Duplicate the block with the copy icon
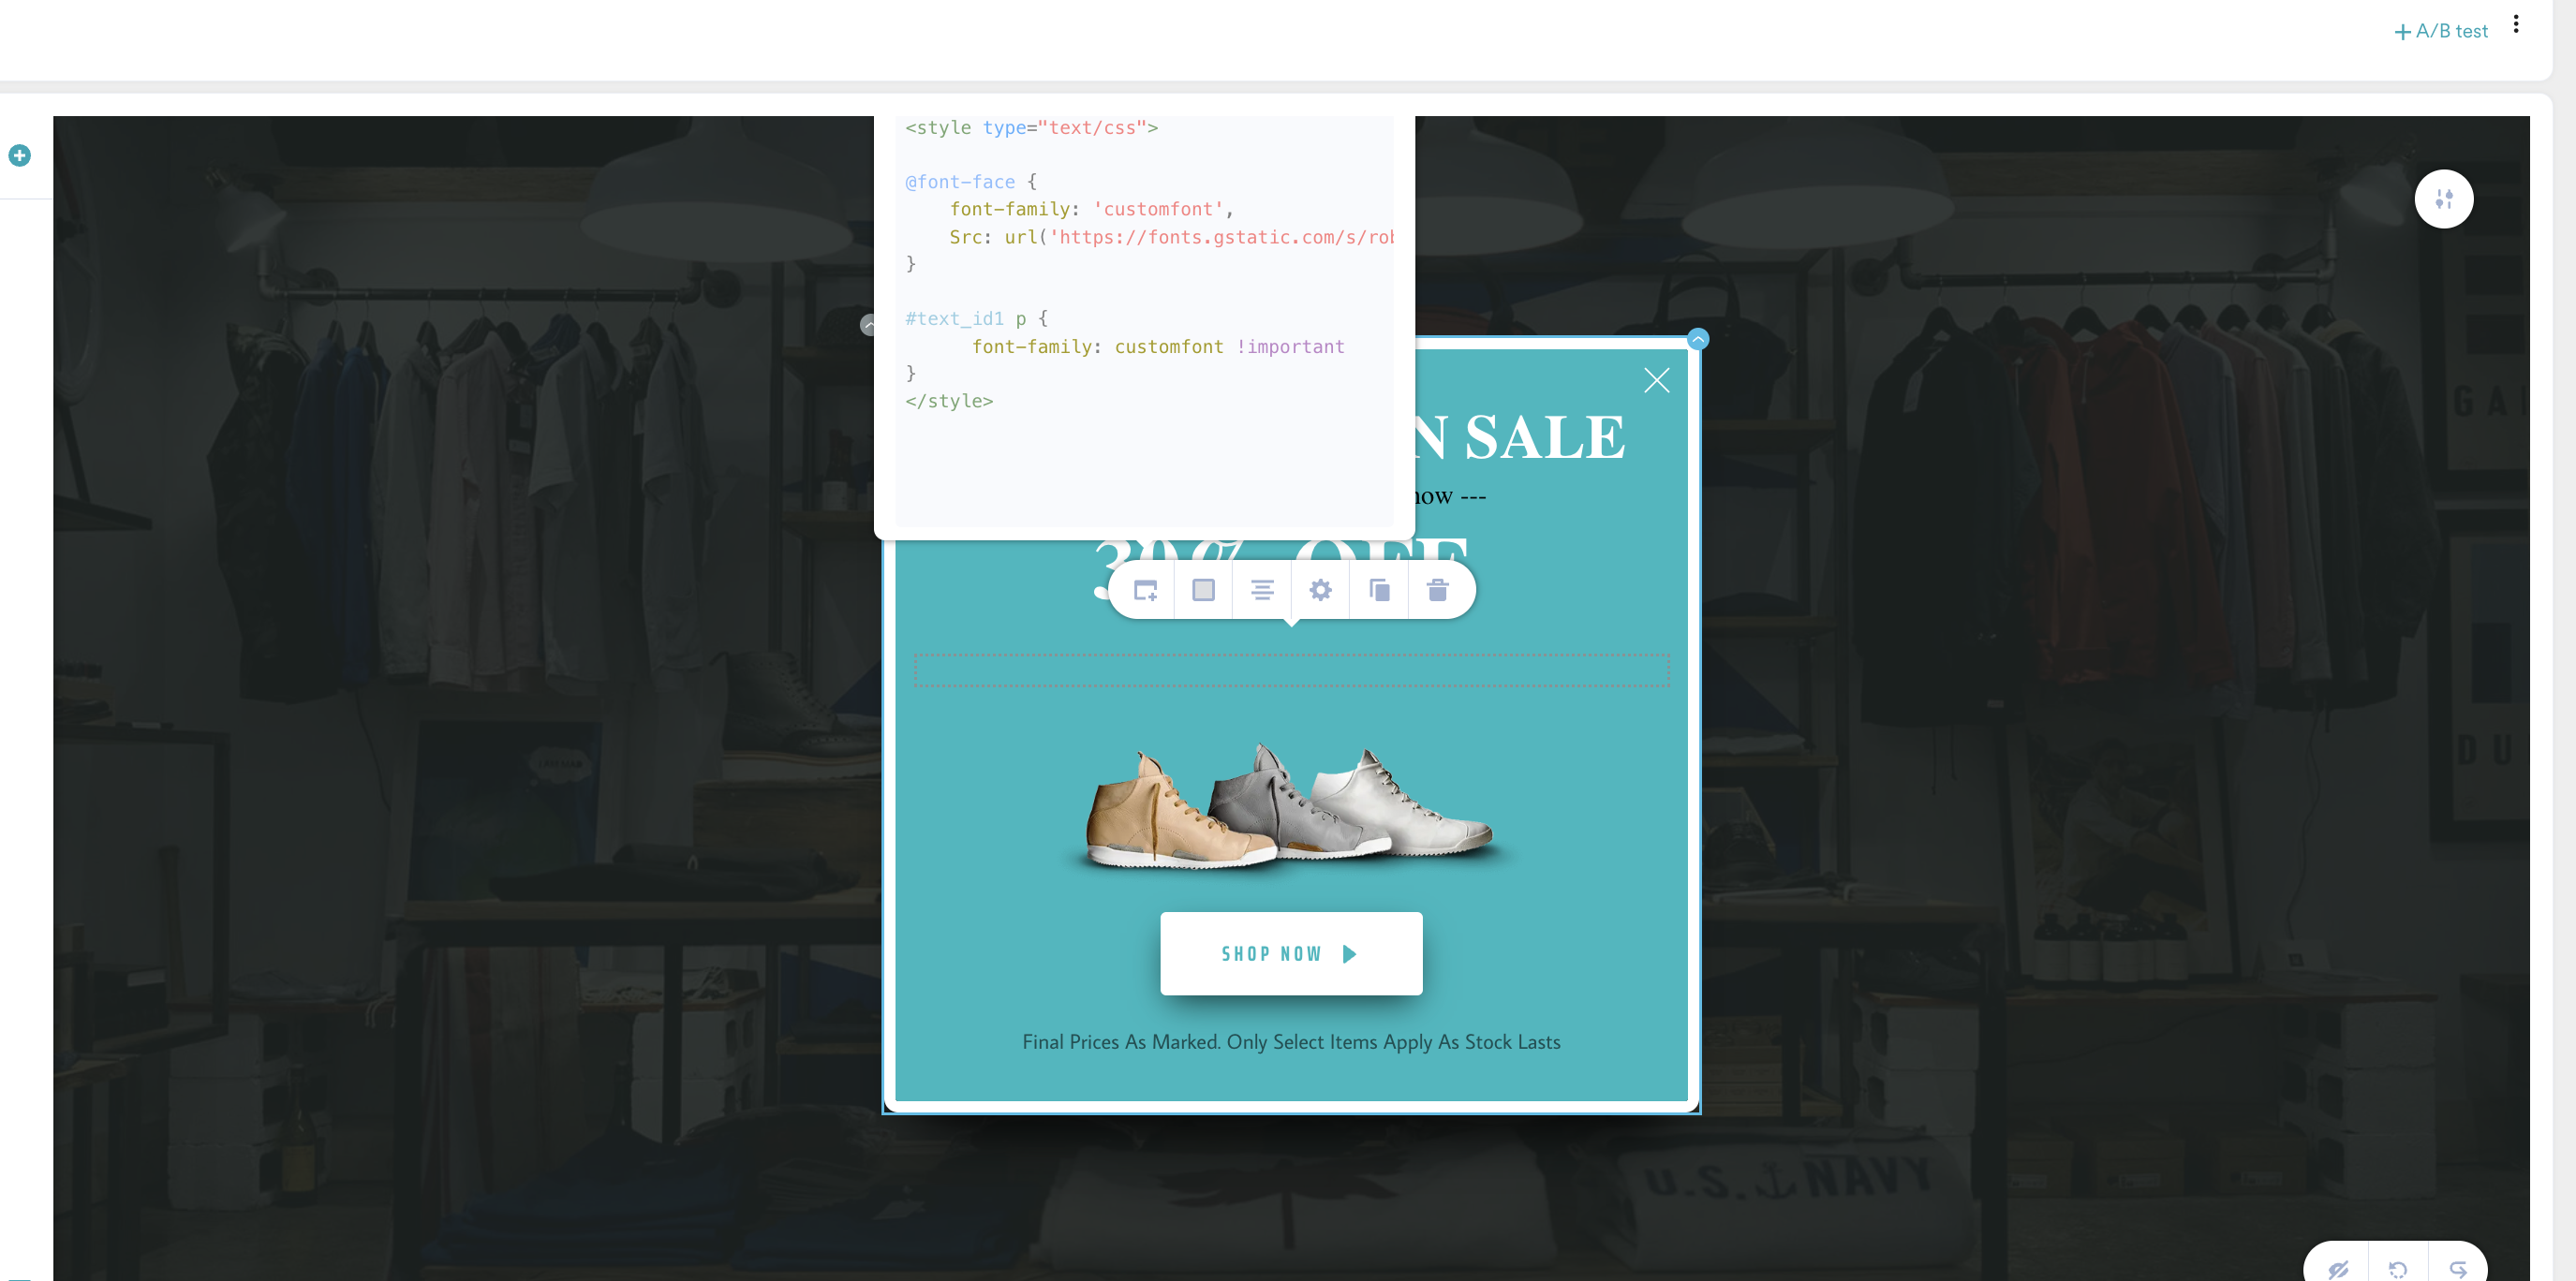Viewport: 2576px width, 1281px height. tap(1379, 590)
